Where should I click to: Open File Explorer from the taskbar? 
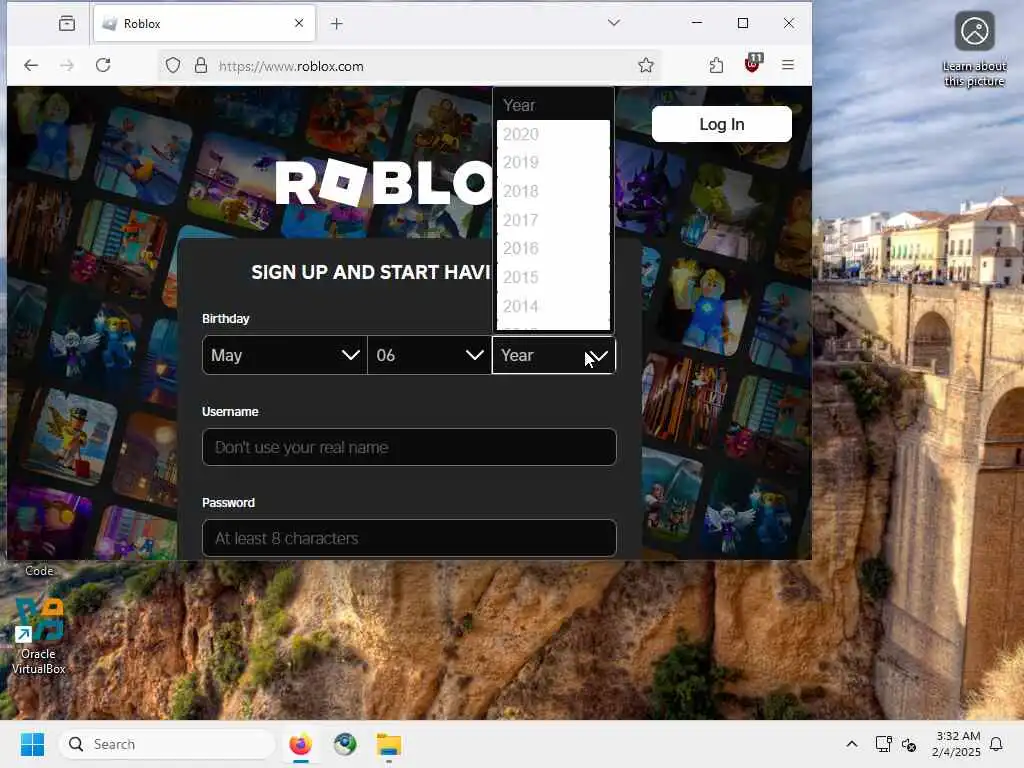click(x=389, y=744)
